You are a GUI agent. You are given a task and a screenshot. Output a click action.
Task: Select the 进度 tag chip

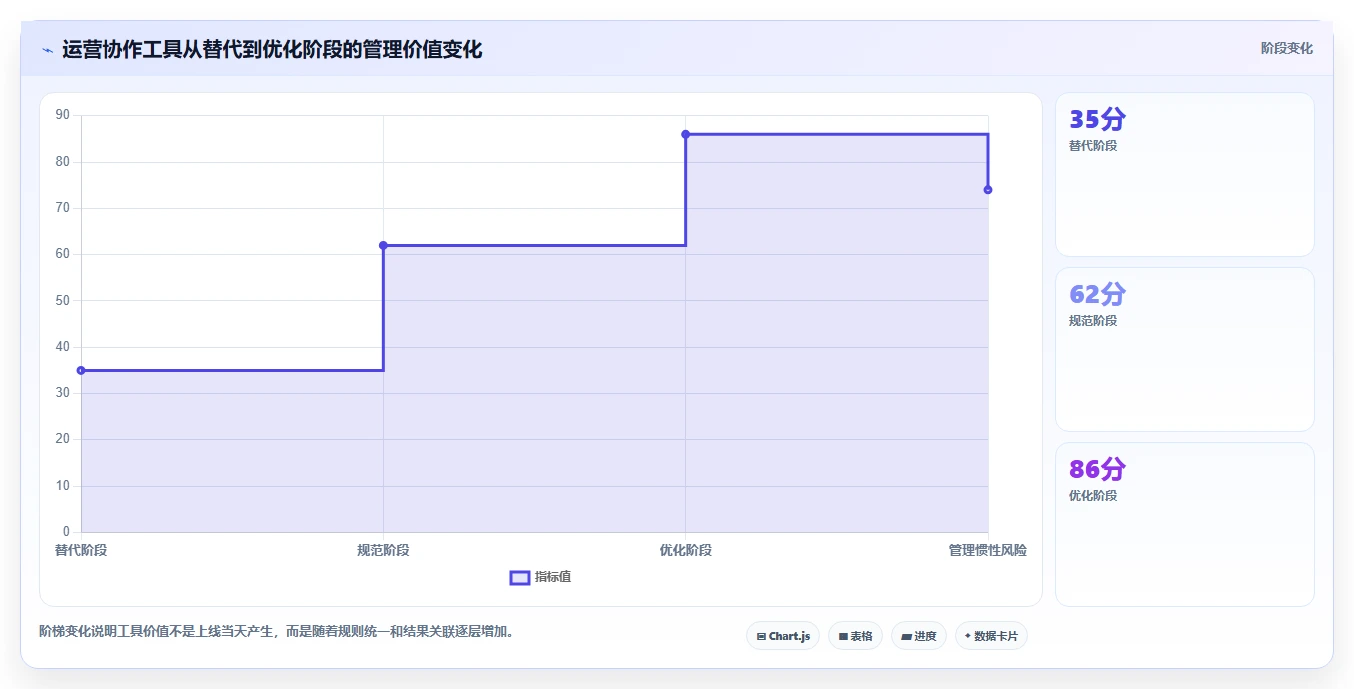919,636
